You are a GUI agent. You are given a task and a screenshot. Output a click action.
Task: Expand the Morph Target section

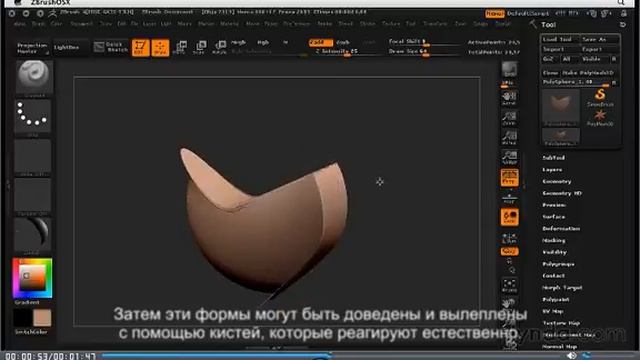tap(562, 288)
